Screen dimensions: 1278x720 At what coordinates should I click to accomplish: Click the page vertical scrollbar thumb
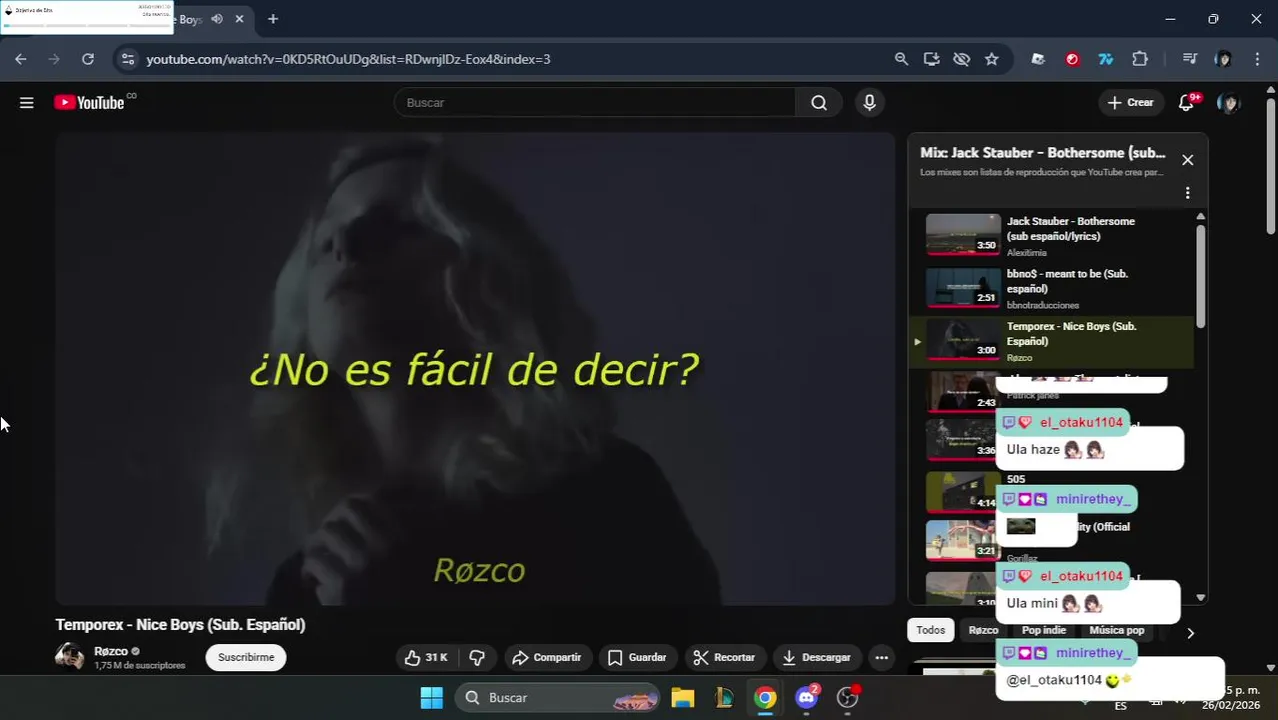coord(1271,167)
